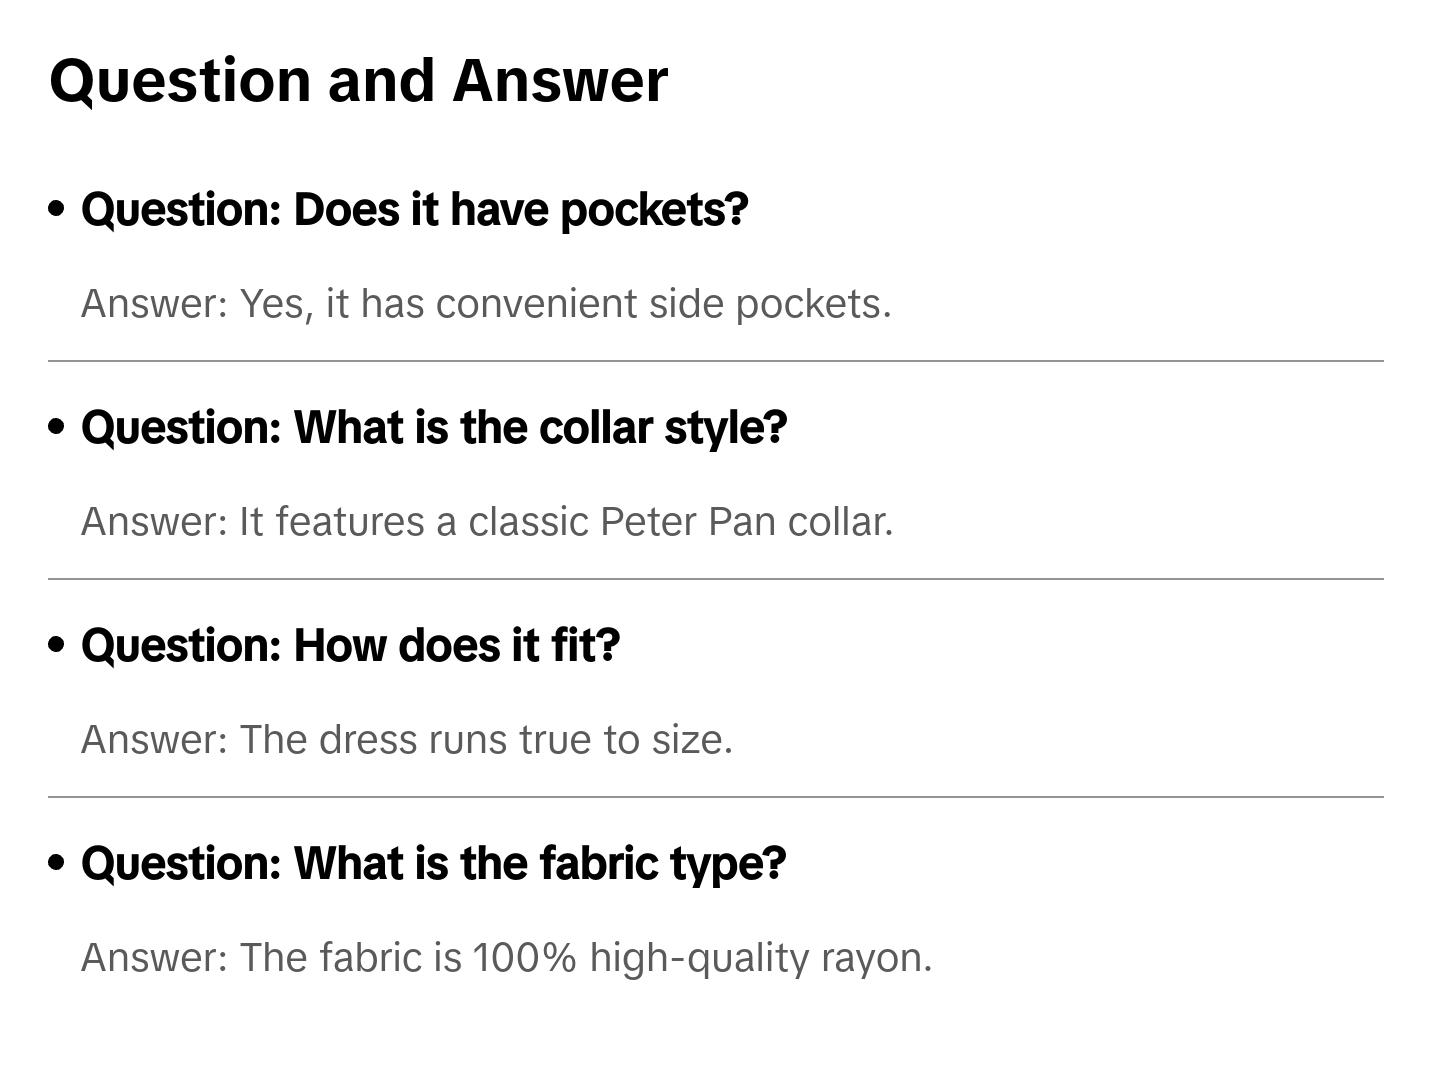Click the bullet next to 'How does it fit?'

pyautogui.click(x=57, y=645)
